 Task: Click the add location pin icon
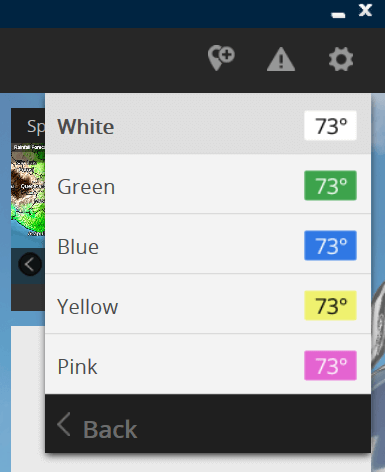[x=221, y=58]
